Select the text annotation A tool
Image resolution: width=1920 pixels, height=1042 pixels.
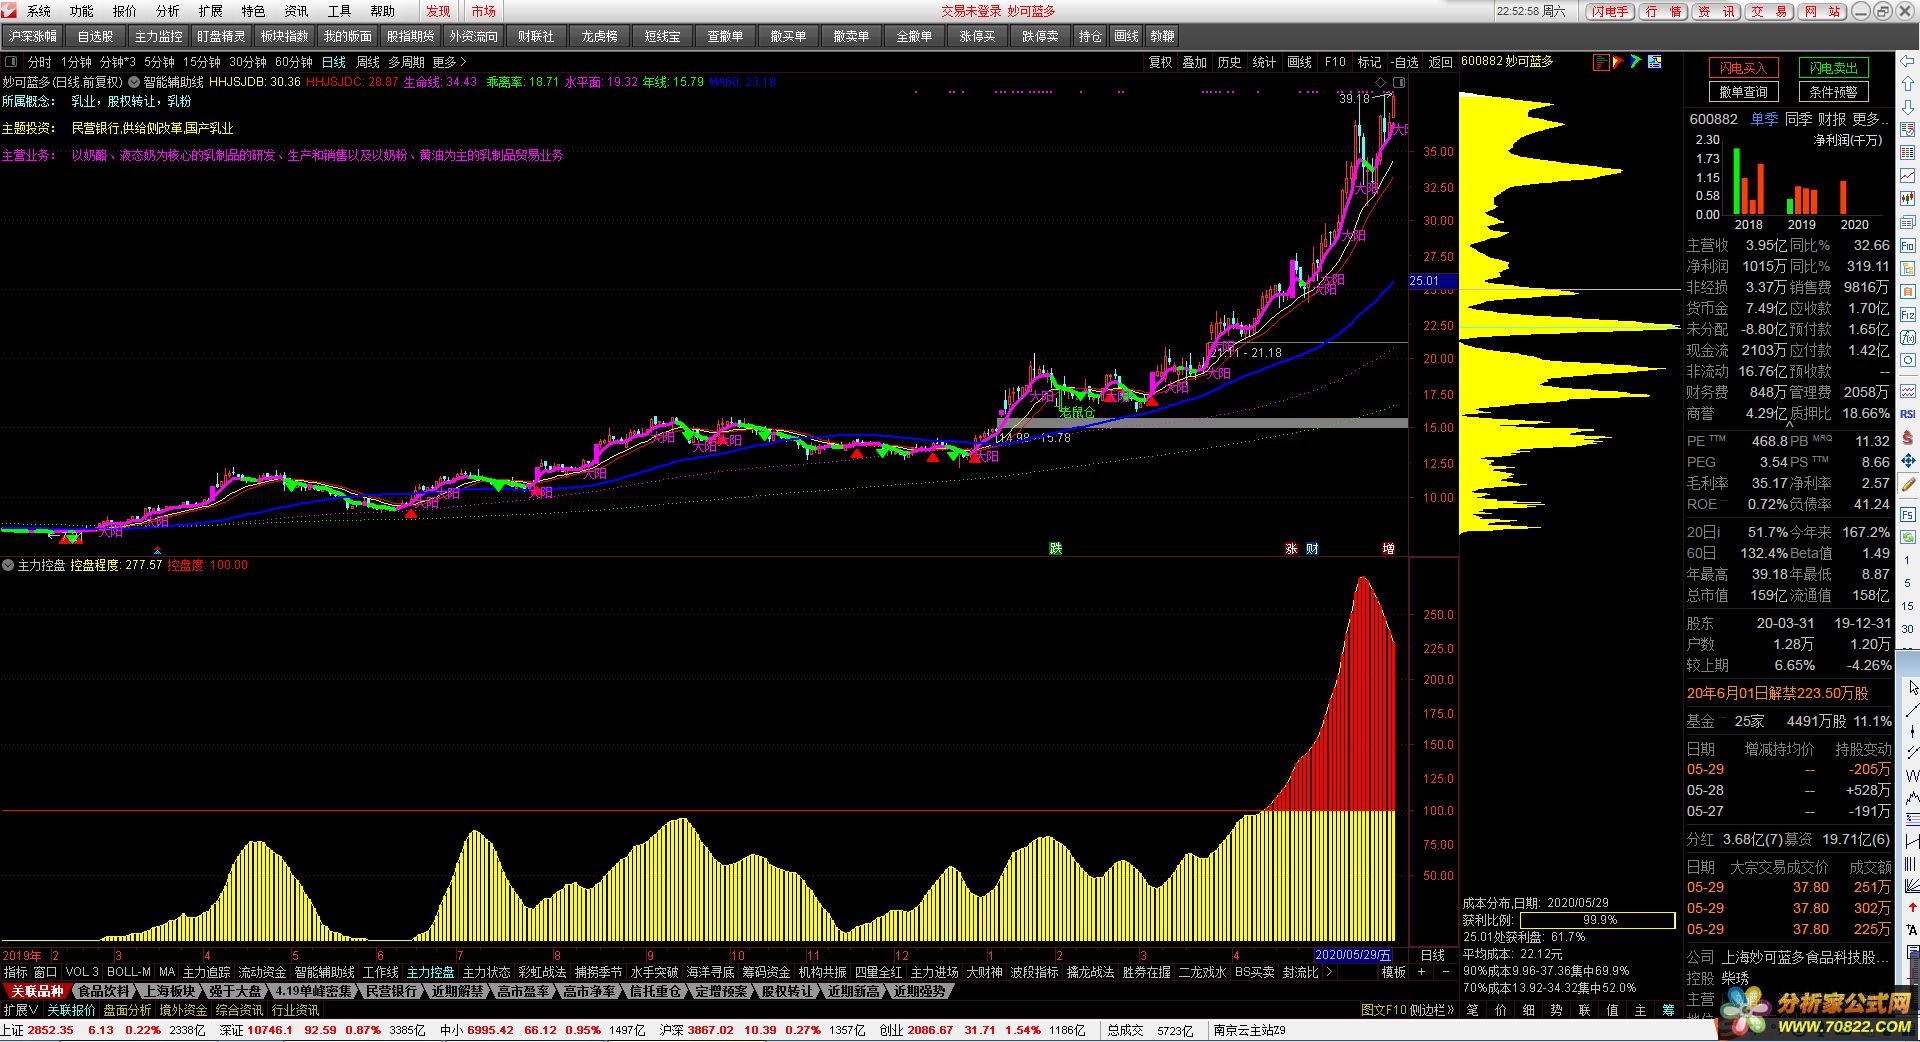(x=1912, y=929)
